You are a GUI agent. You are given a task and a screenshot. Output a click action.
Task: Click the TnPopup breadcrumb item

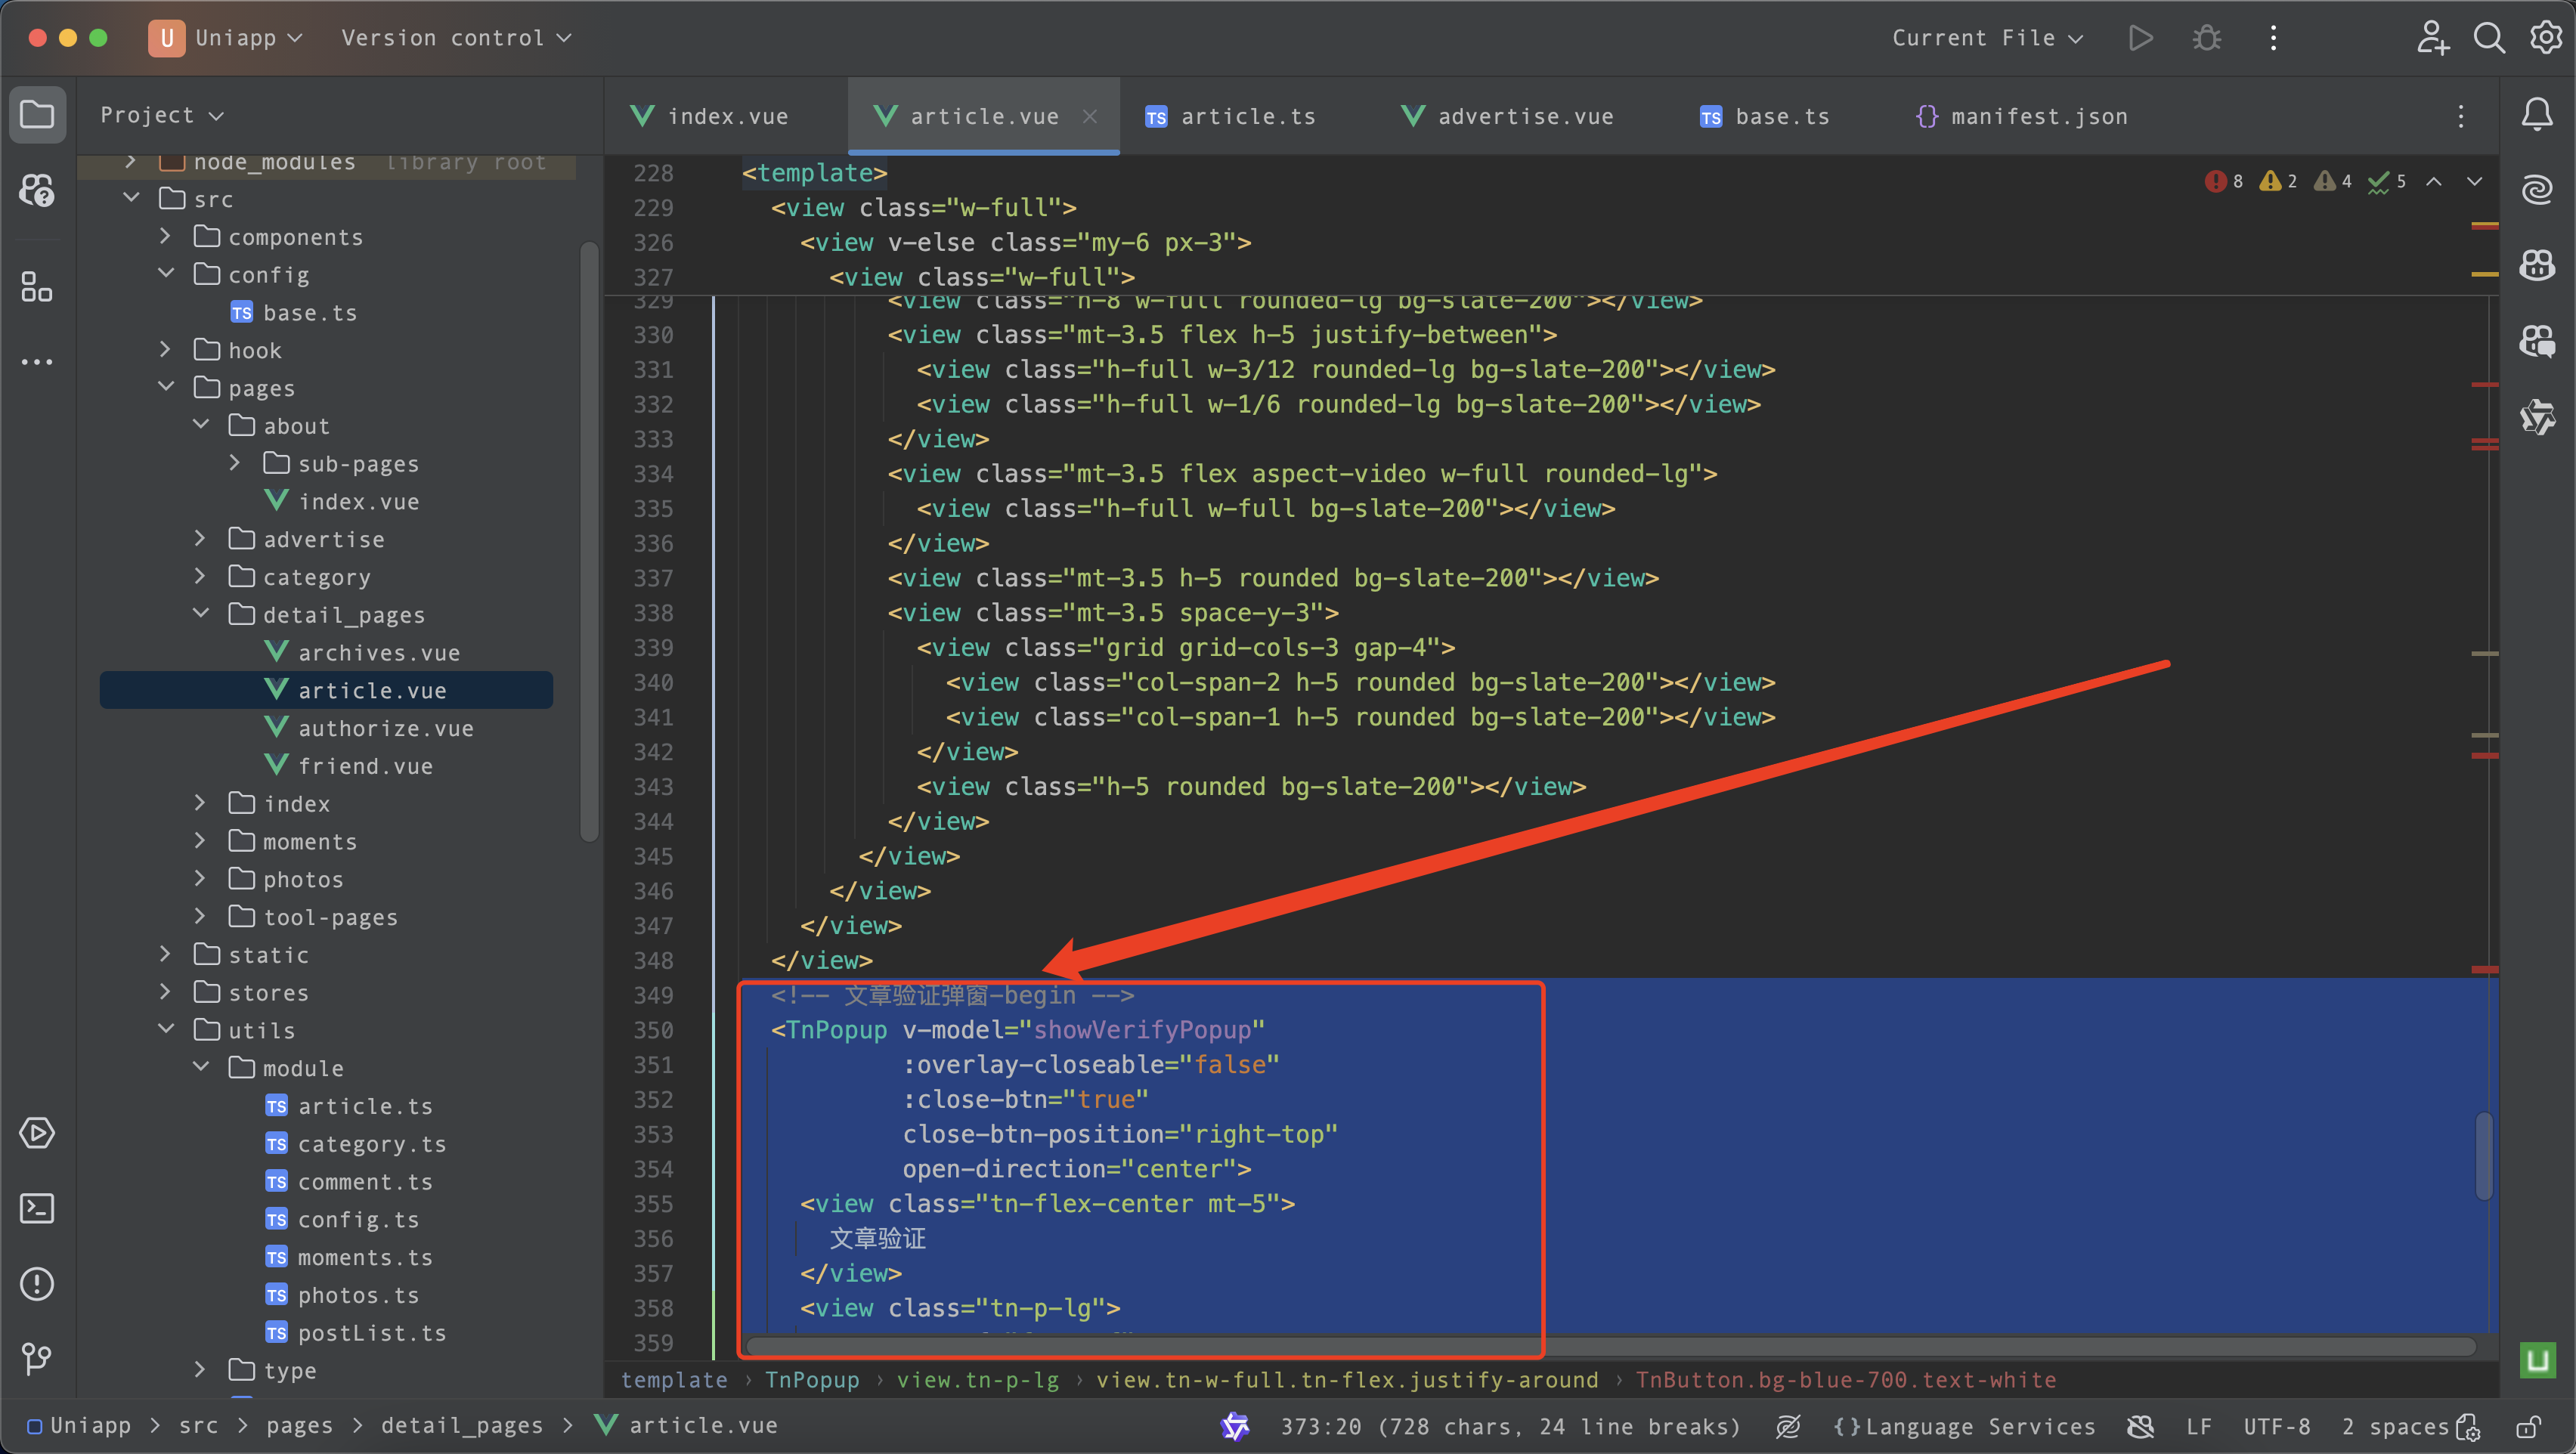tap(811, 1380)
